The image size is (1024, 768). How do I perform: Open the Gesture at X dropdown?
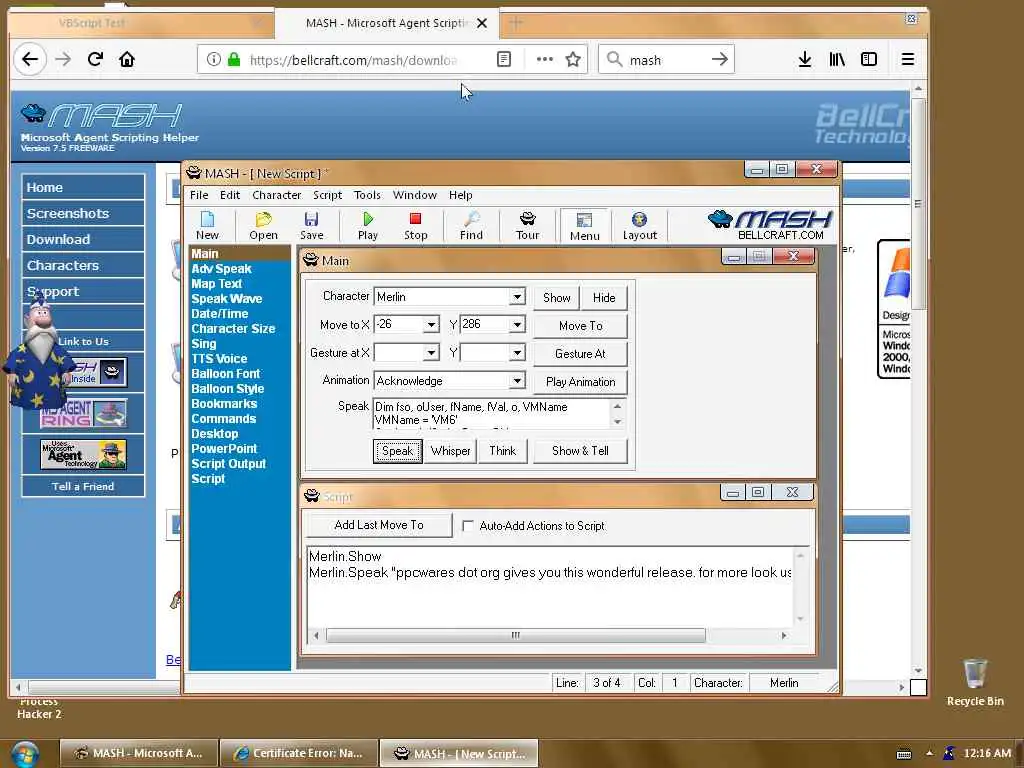431,353
